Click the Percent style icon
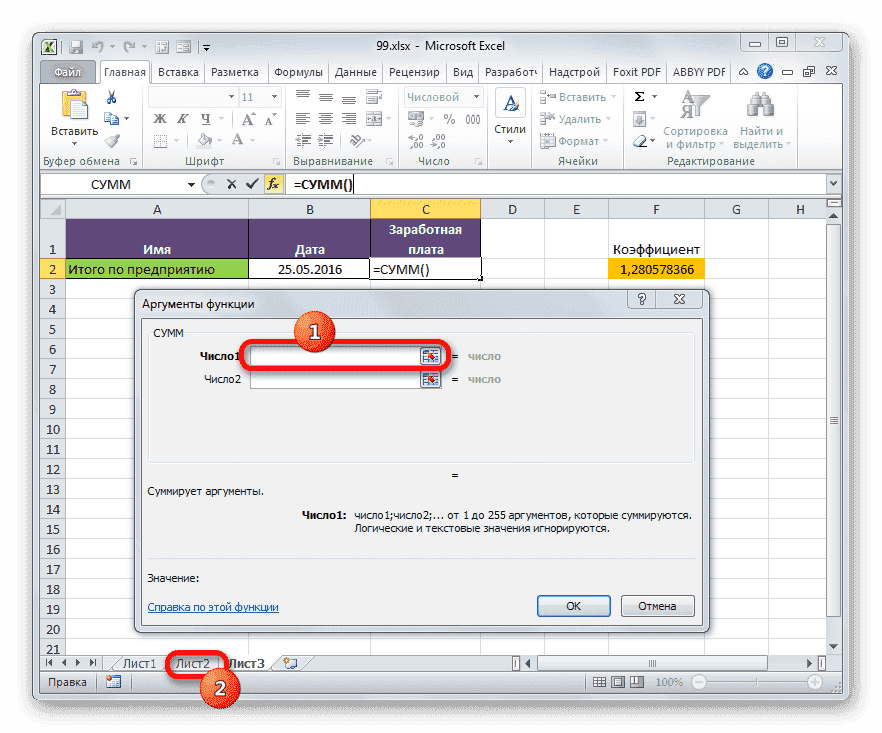The height and width of the screenshot is (733, 882). point(449,118)
